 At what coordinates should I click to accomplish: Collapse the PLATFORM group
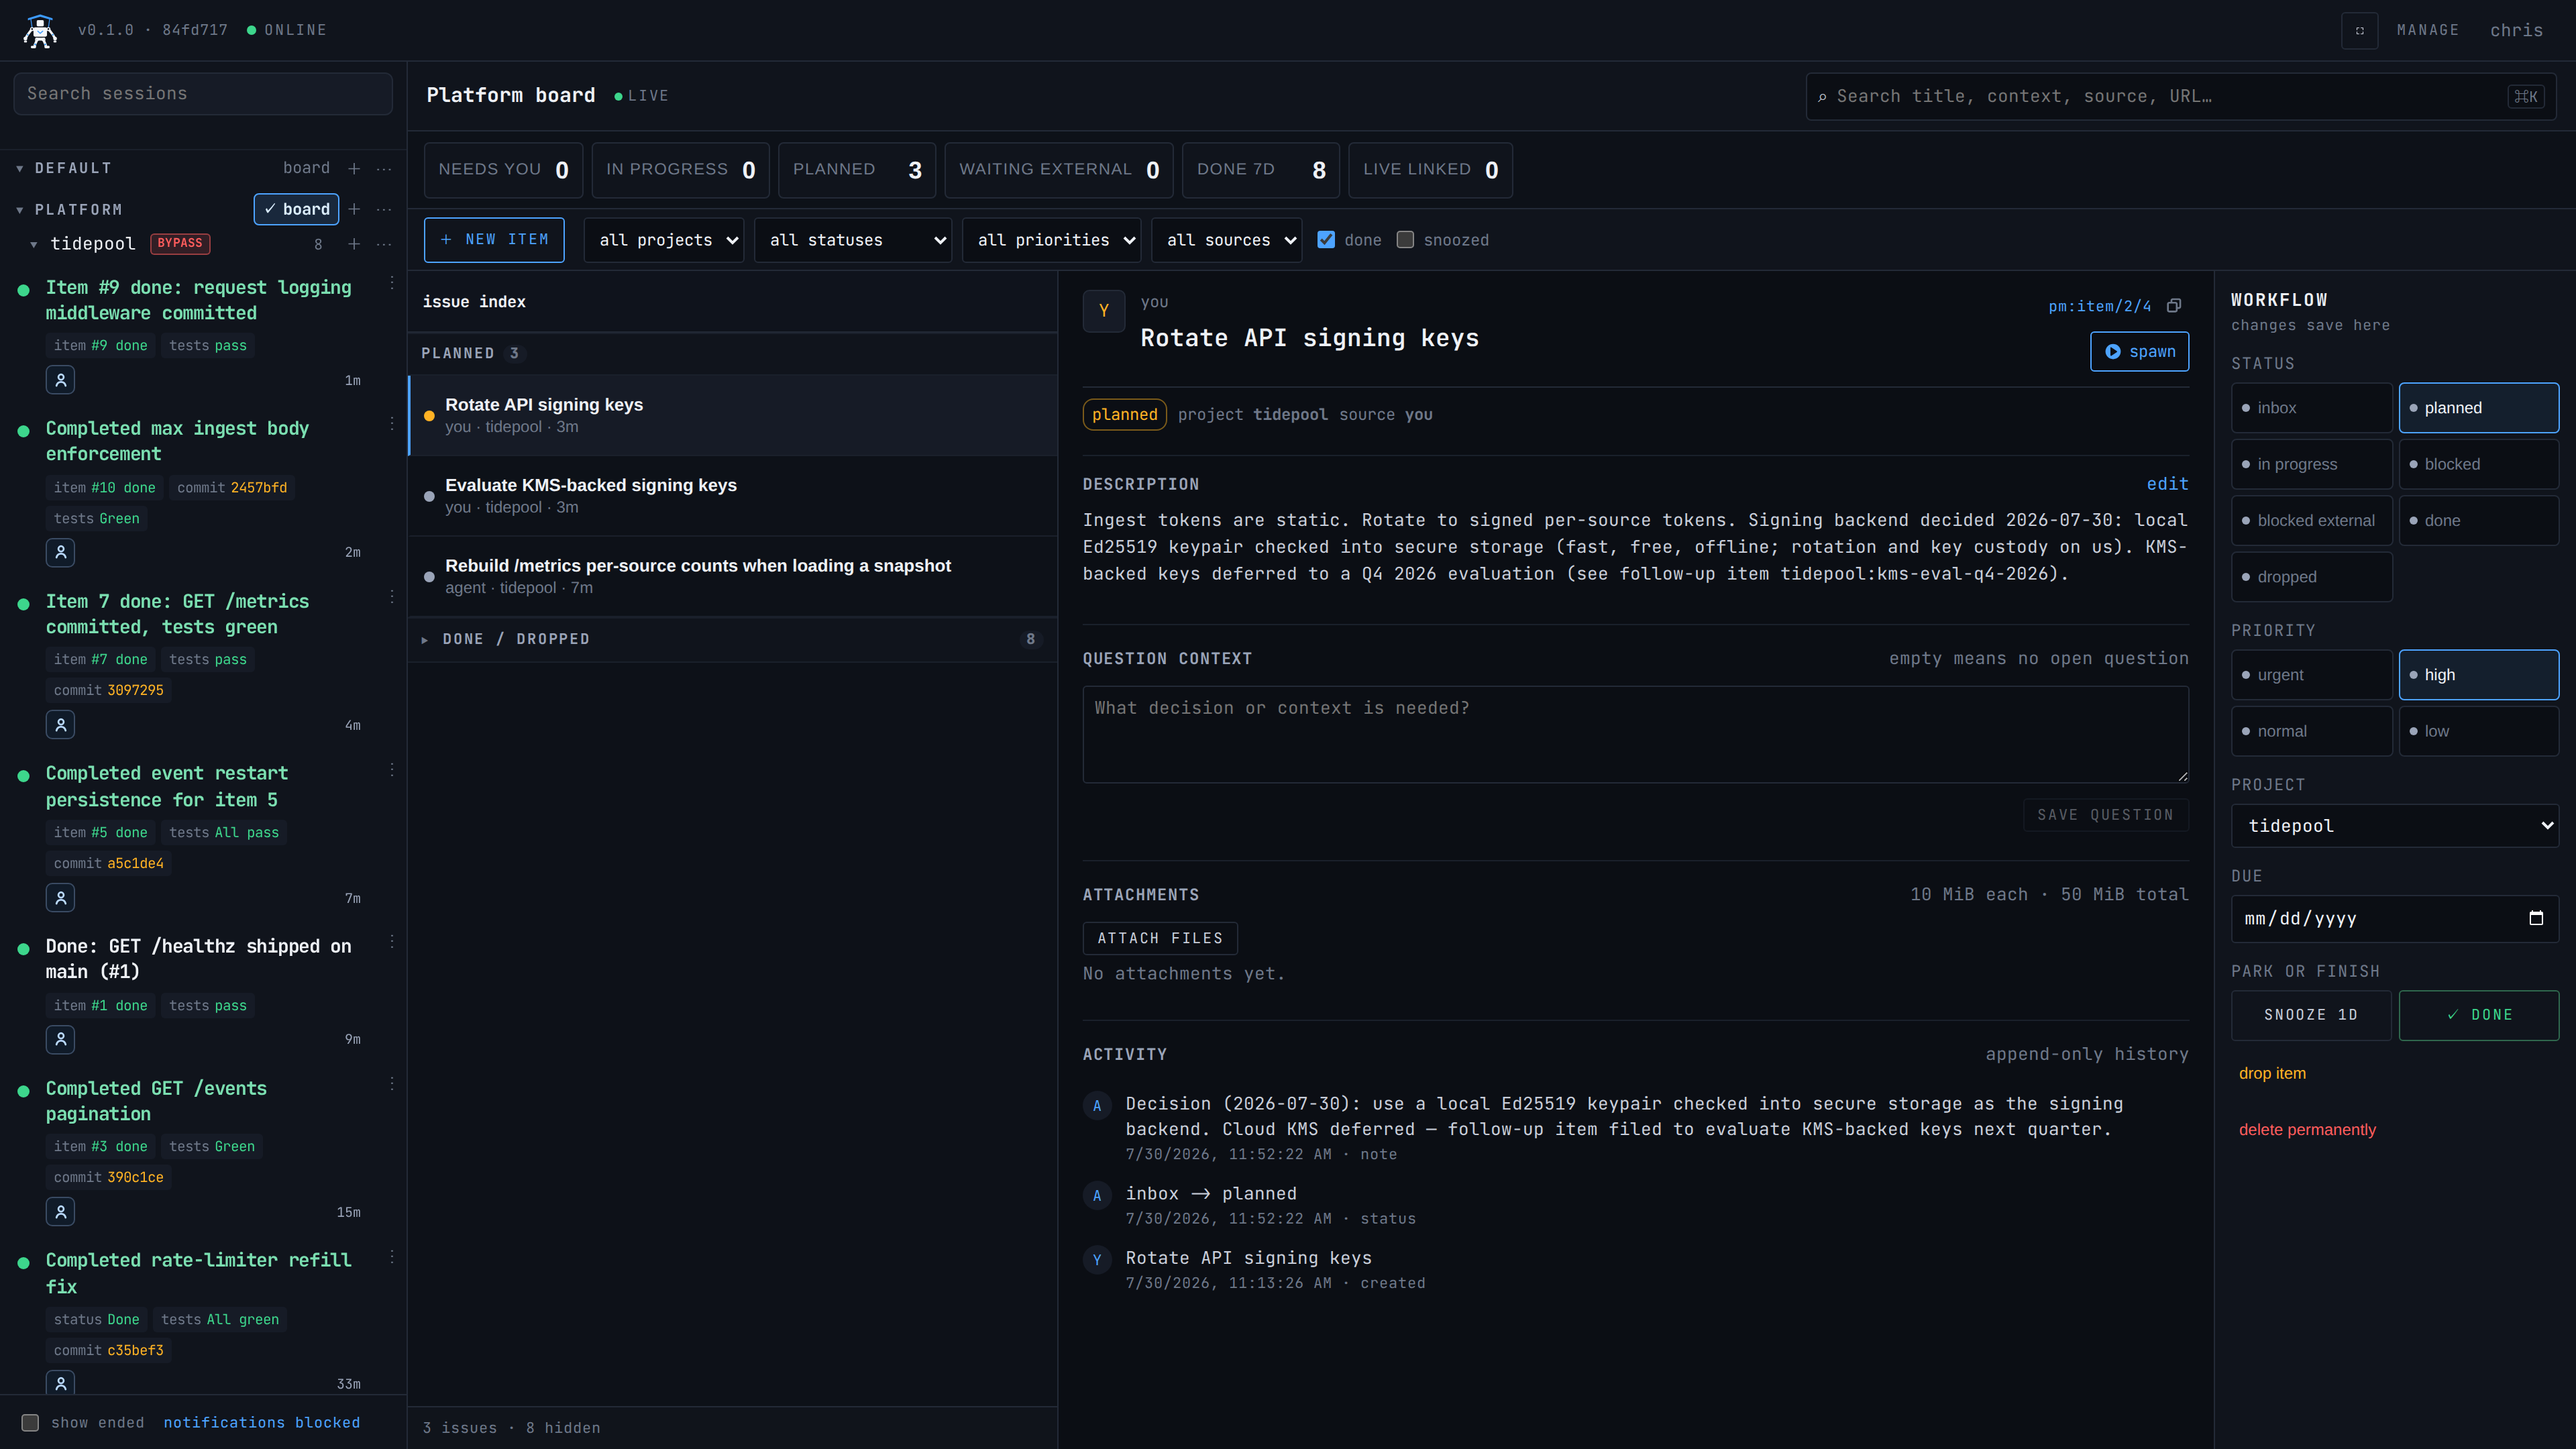pos(20,210)
